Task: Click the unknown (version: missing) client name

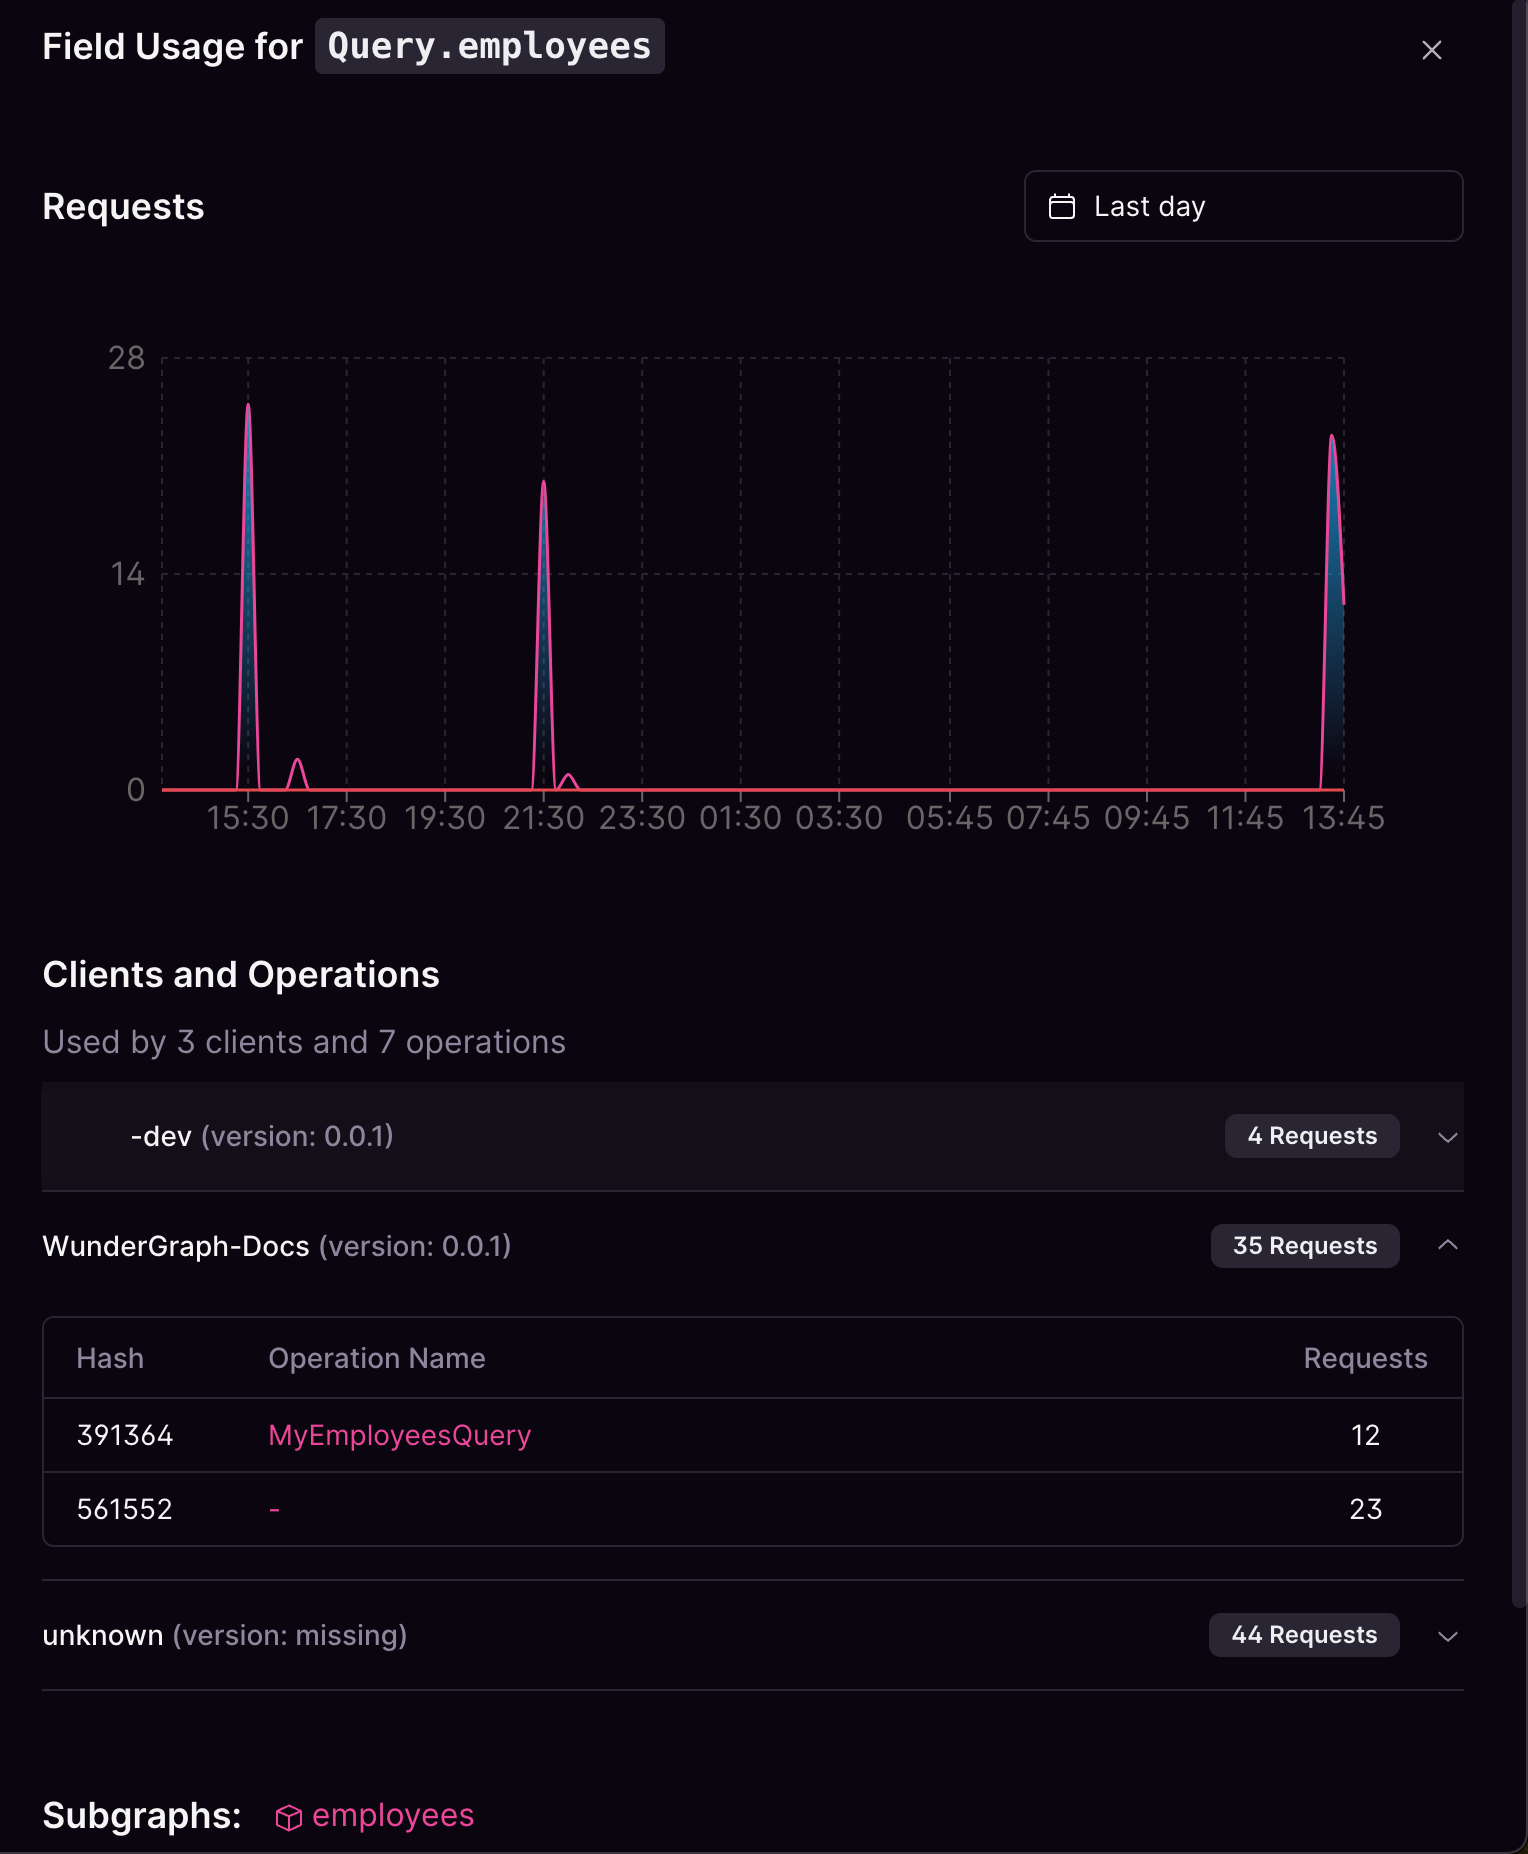Action: click(225, 1635)
